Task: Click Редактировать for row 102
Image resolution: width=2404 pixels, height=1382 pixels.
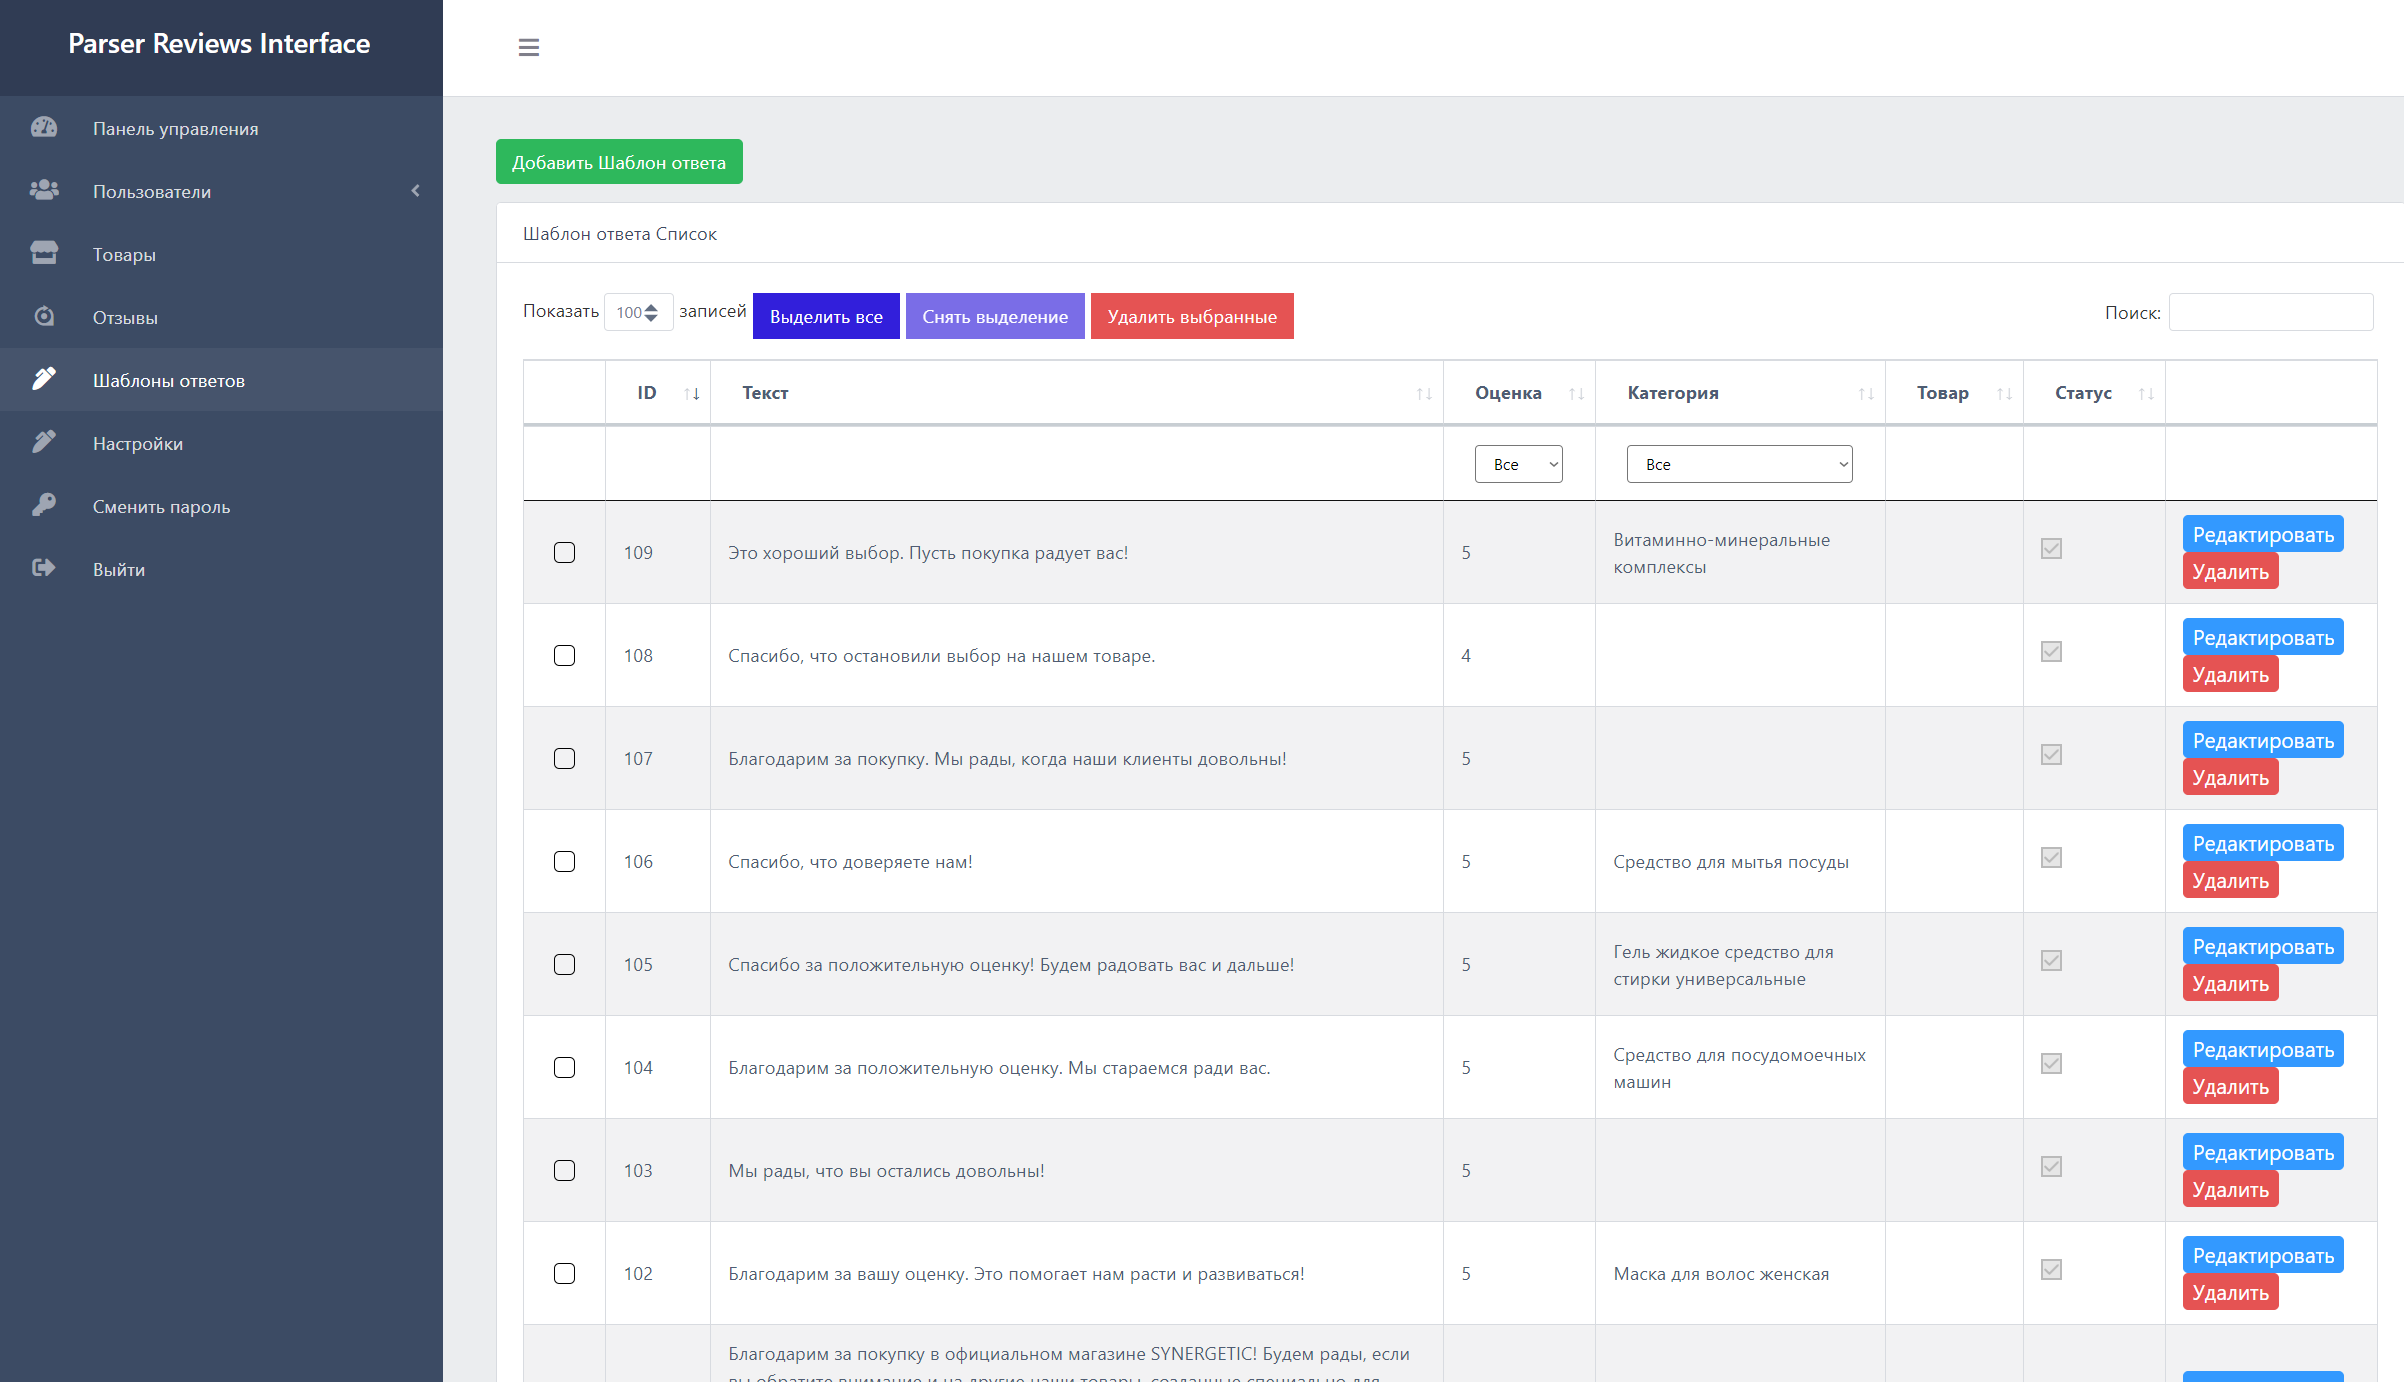Action: (x=2263, y=1255)
